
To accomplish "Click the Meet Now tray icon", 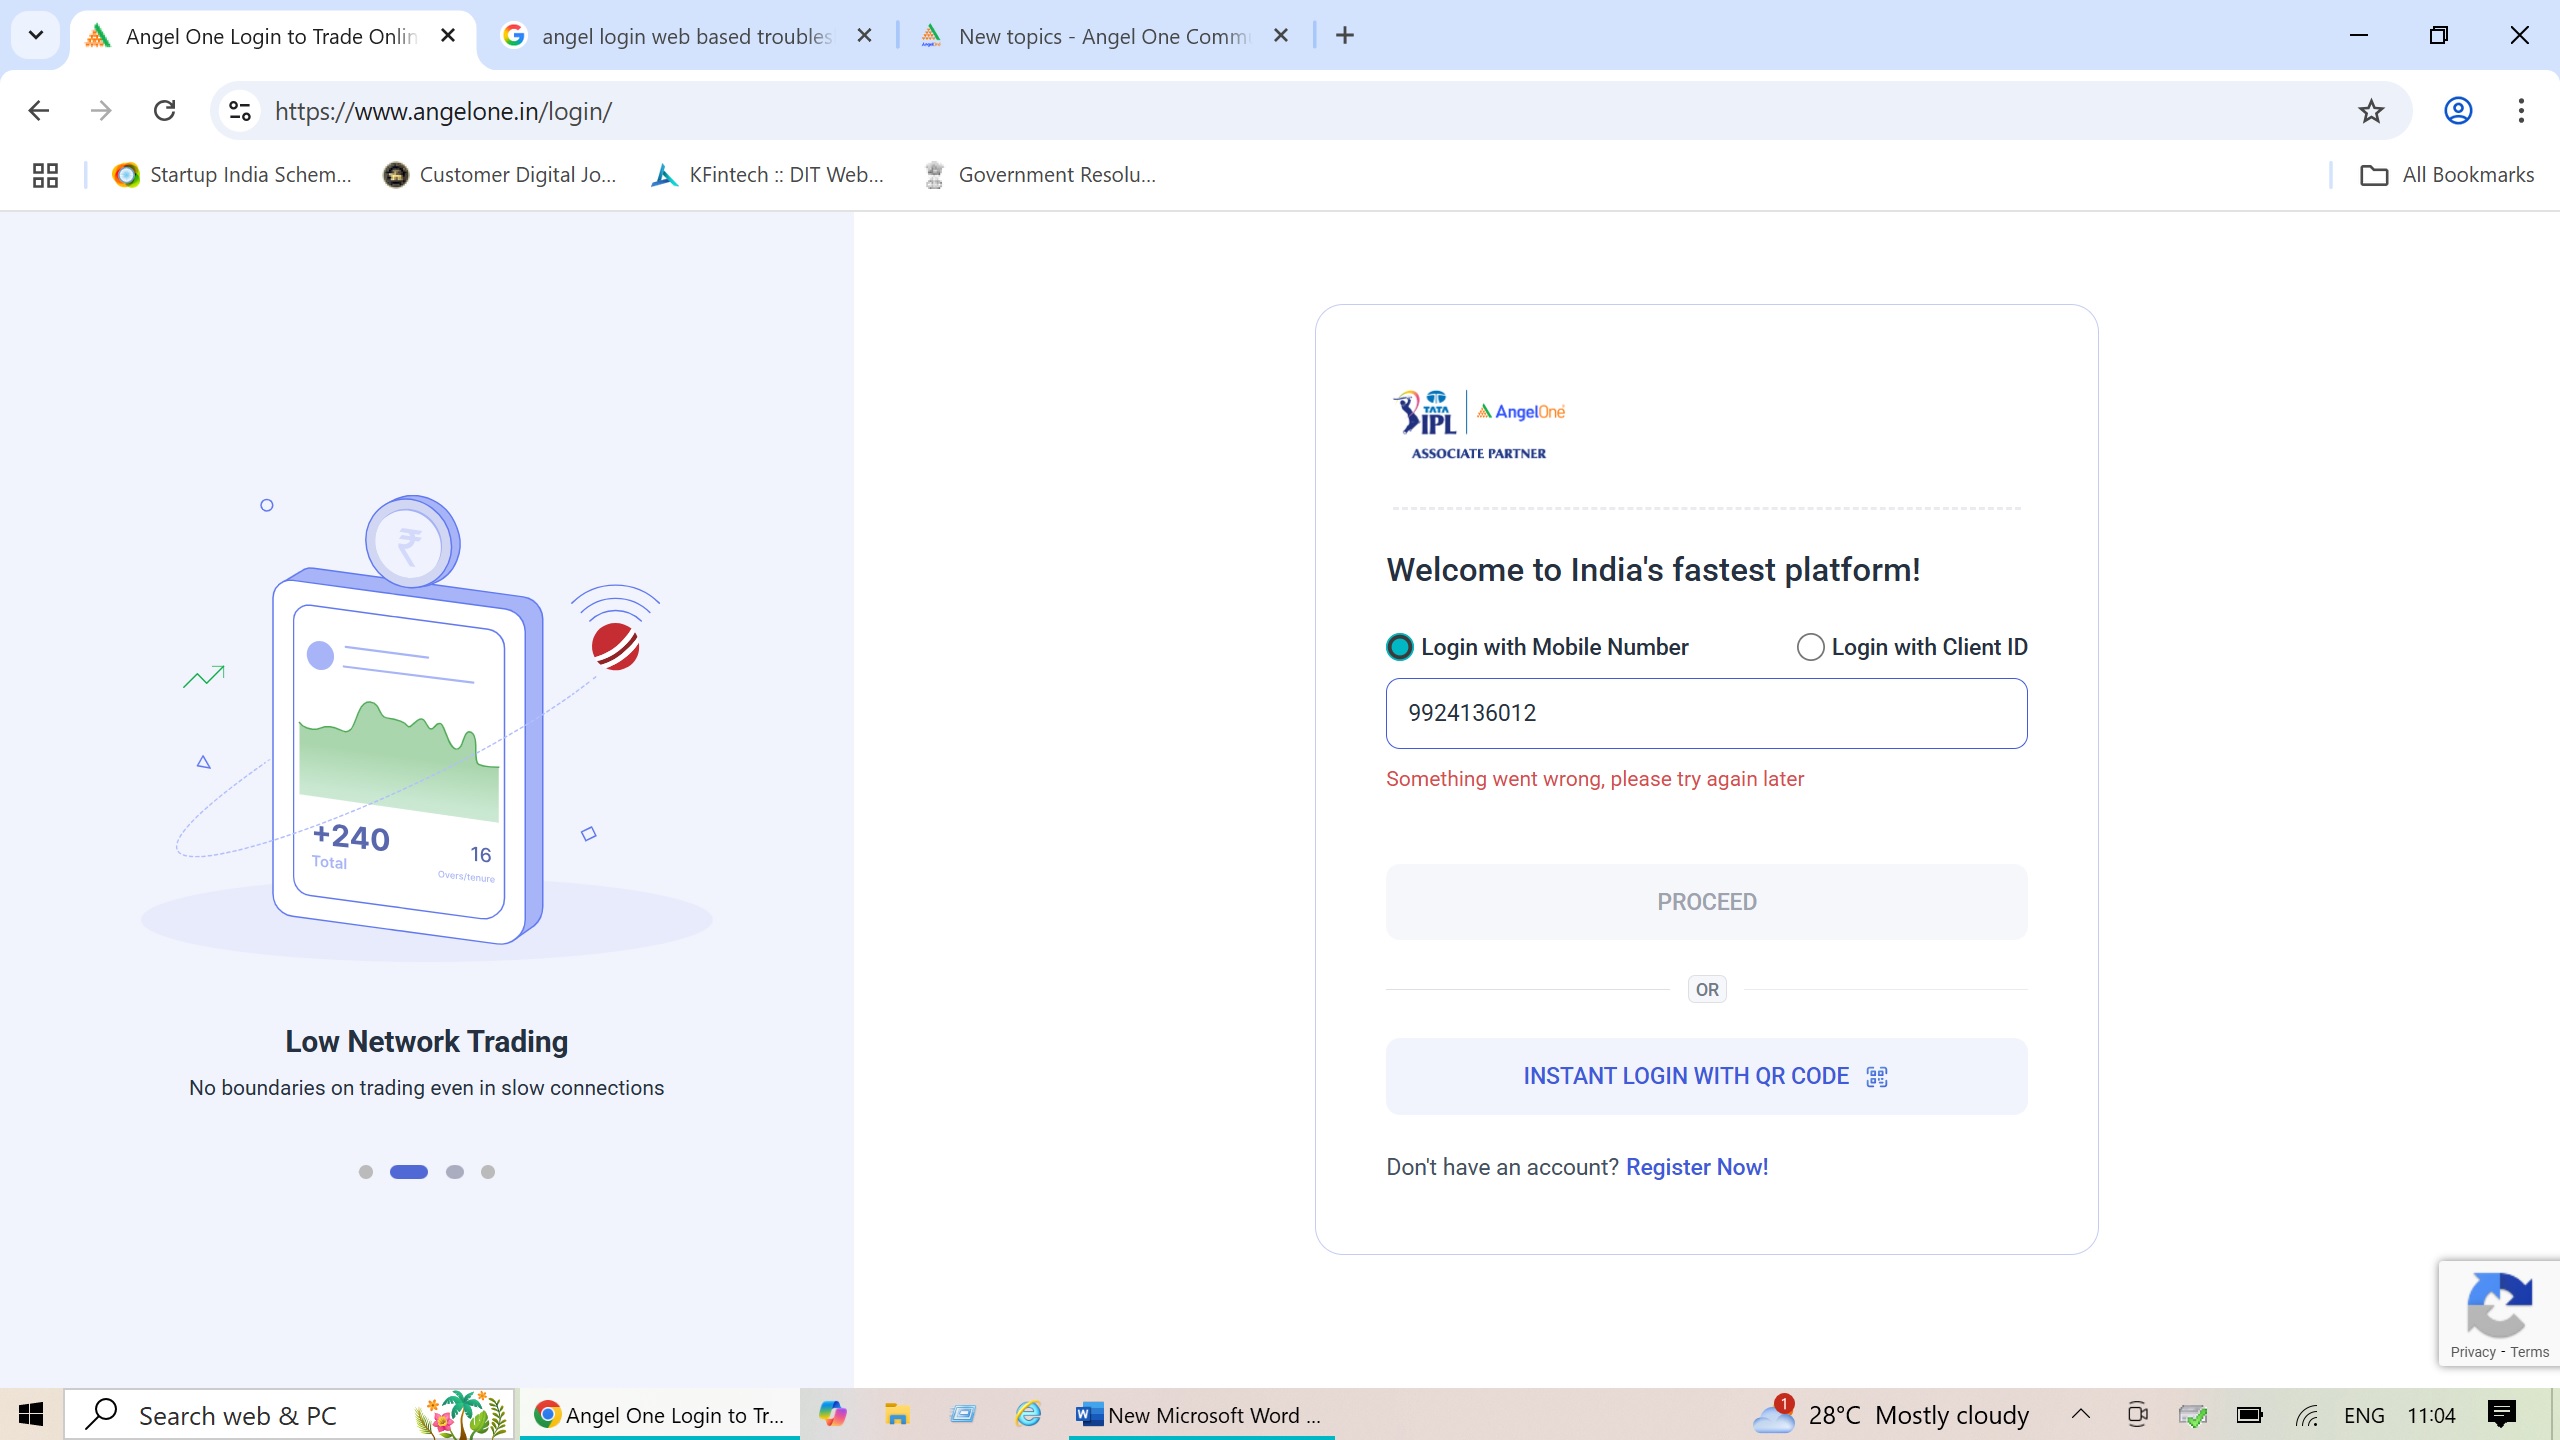I will click(x=2137, y=1414).
